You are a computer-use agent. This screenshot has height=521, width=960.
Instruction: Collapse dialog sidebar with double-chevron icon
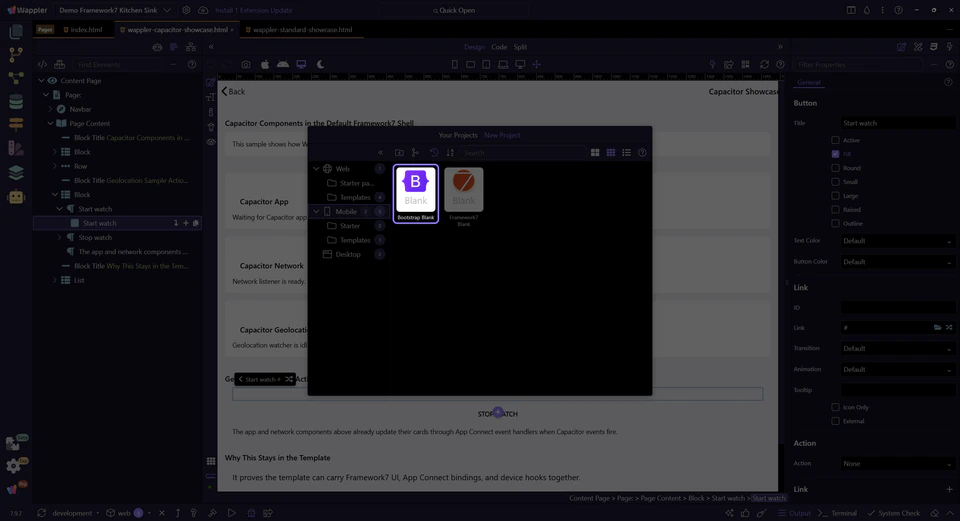coord(380,152)
